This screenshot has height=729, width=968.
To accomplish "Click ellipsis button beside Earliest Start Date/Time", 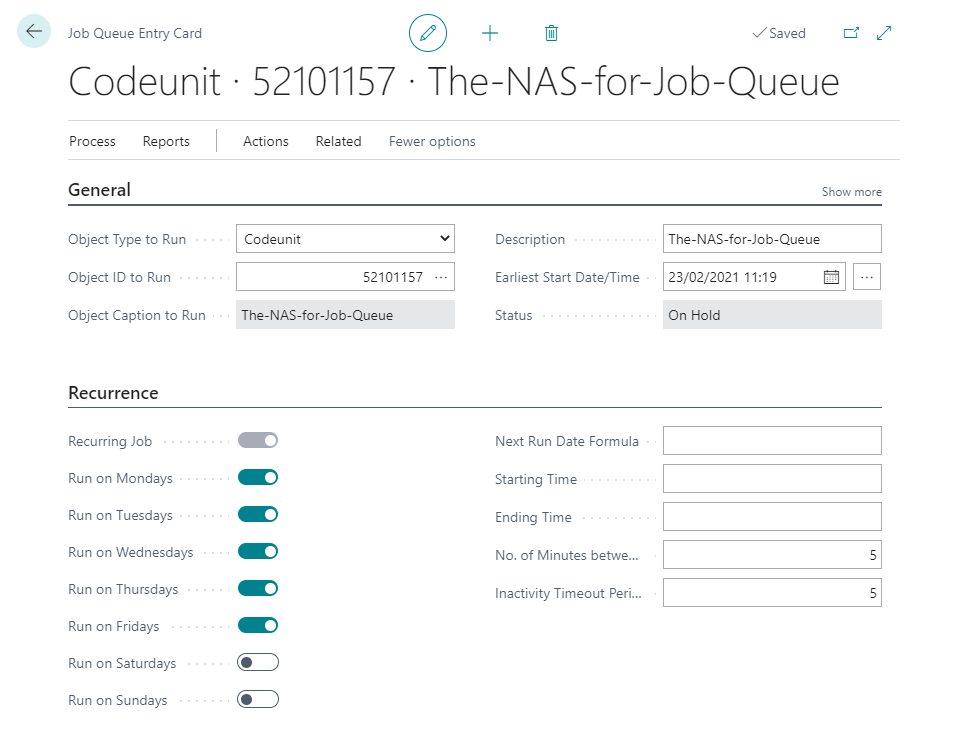I will point(867,277).
